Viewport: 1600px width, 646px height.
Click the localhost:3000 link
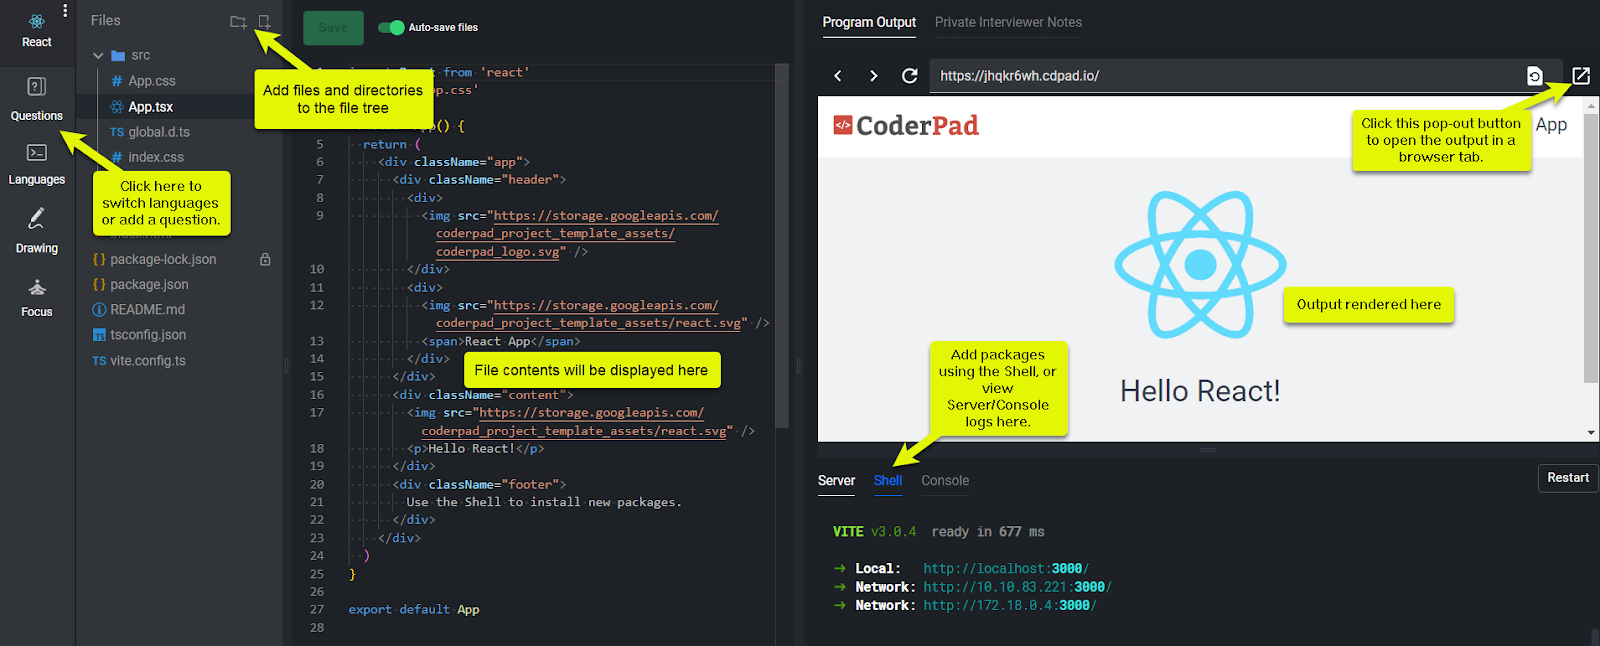1005,569
